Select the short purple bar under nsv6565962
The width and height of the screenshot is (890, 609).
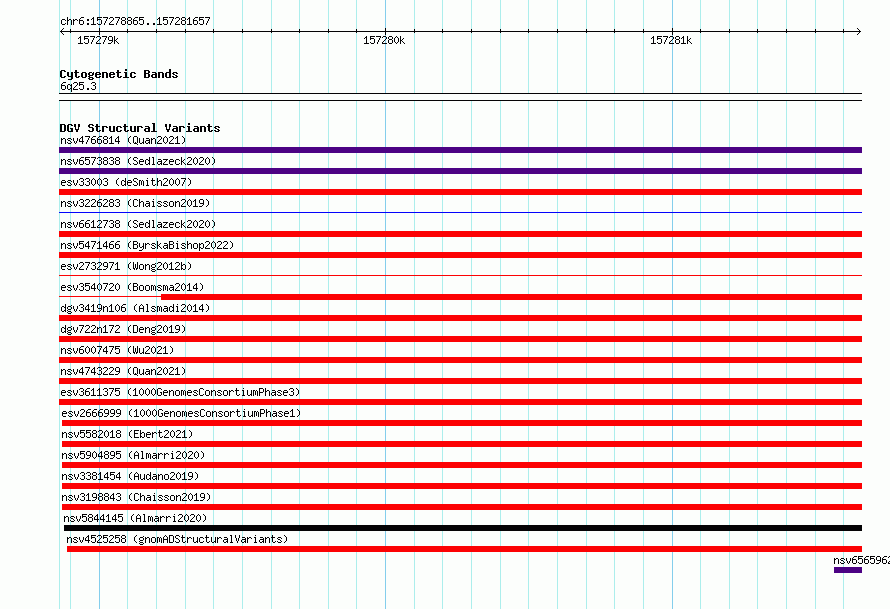click(848, 570)
